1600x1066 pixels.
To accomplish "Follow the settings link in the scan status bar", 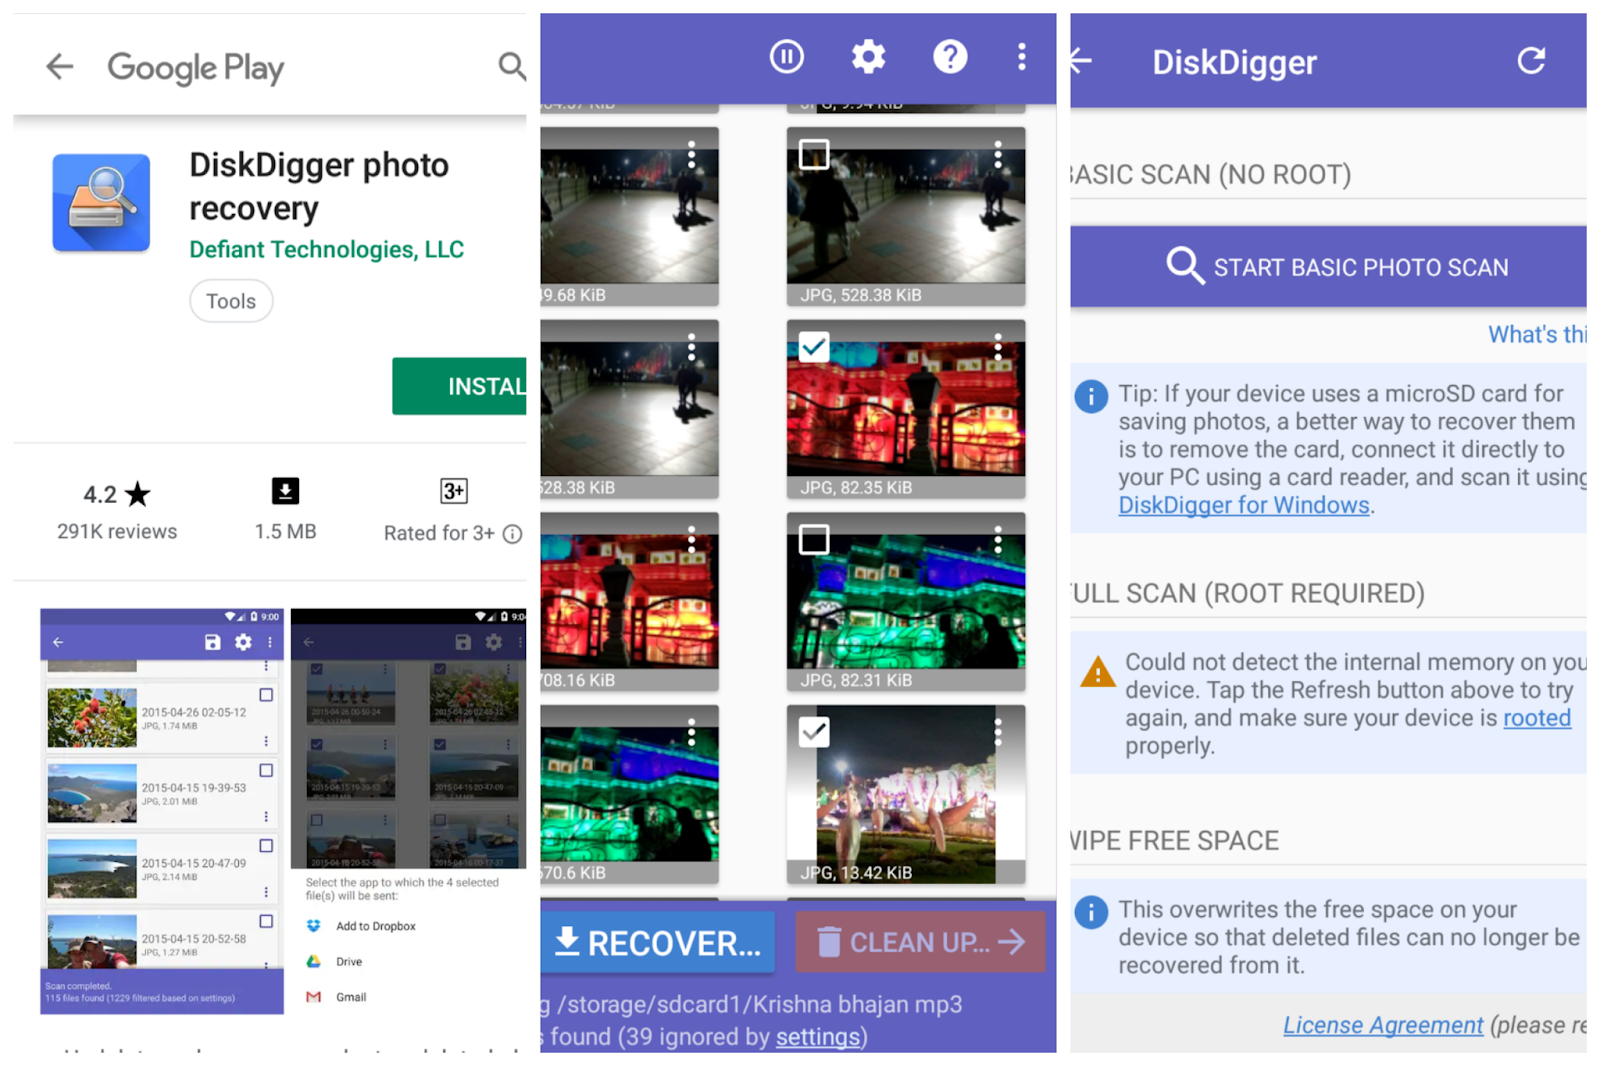I will pos(817,1037).
